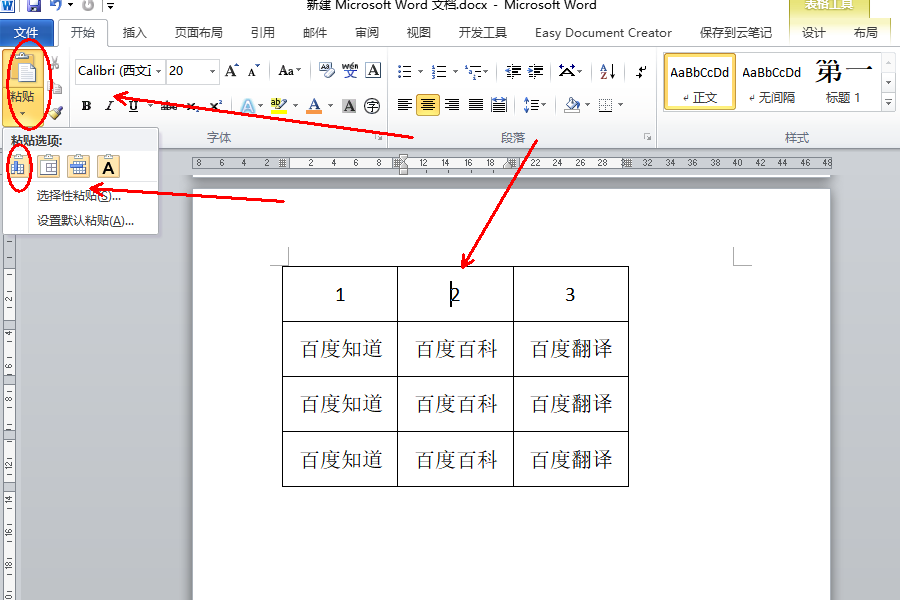
Task: Click the table cell containing 2
Action: pos(455,294)
